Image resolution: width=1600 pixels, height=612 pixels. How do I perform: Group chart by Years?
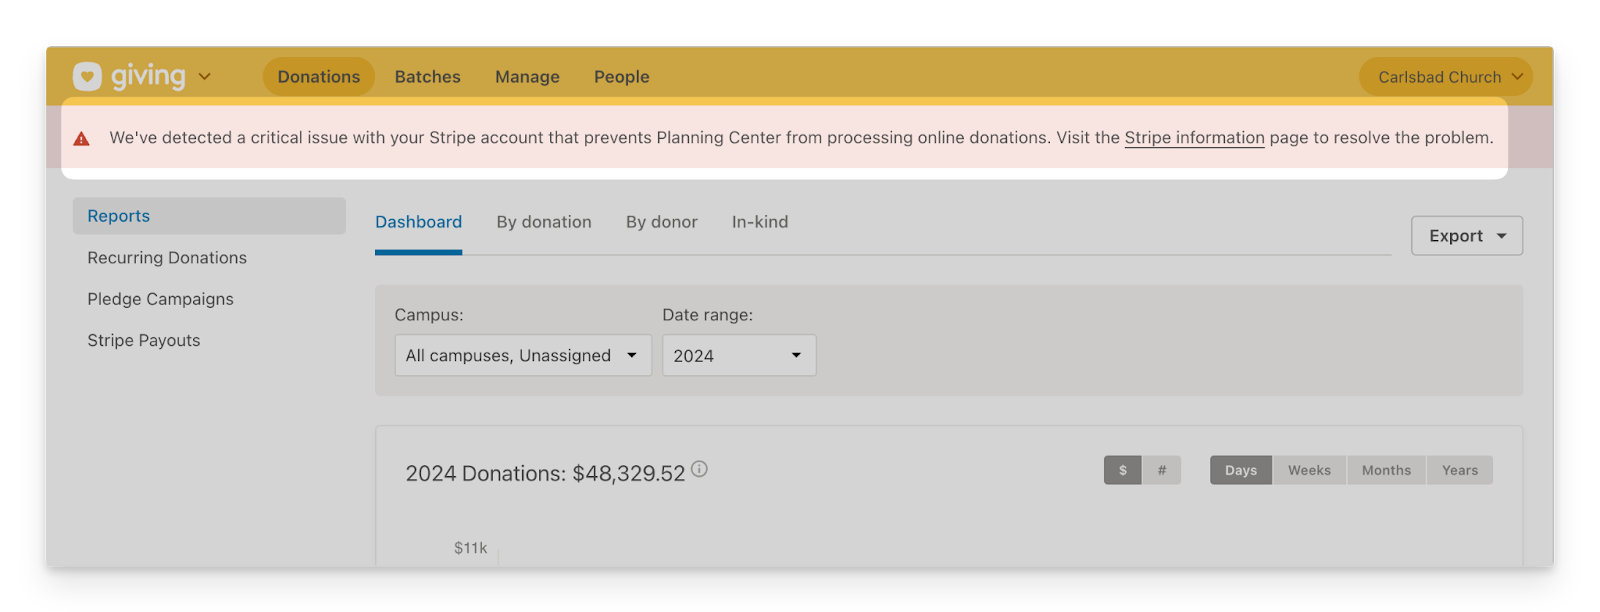click(x=1459, y=470)
